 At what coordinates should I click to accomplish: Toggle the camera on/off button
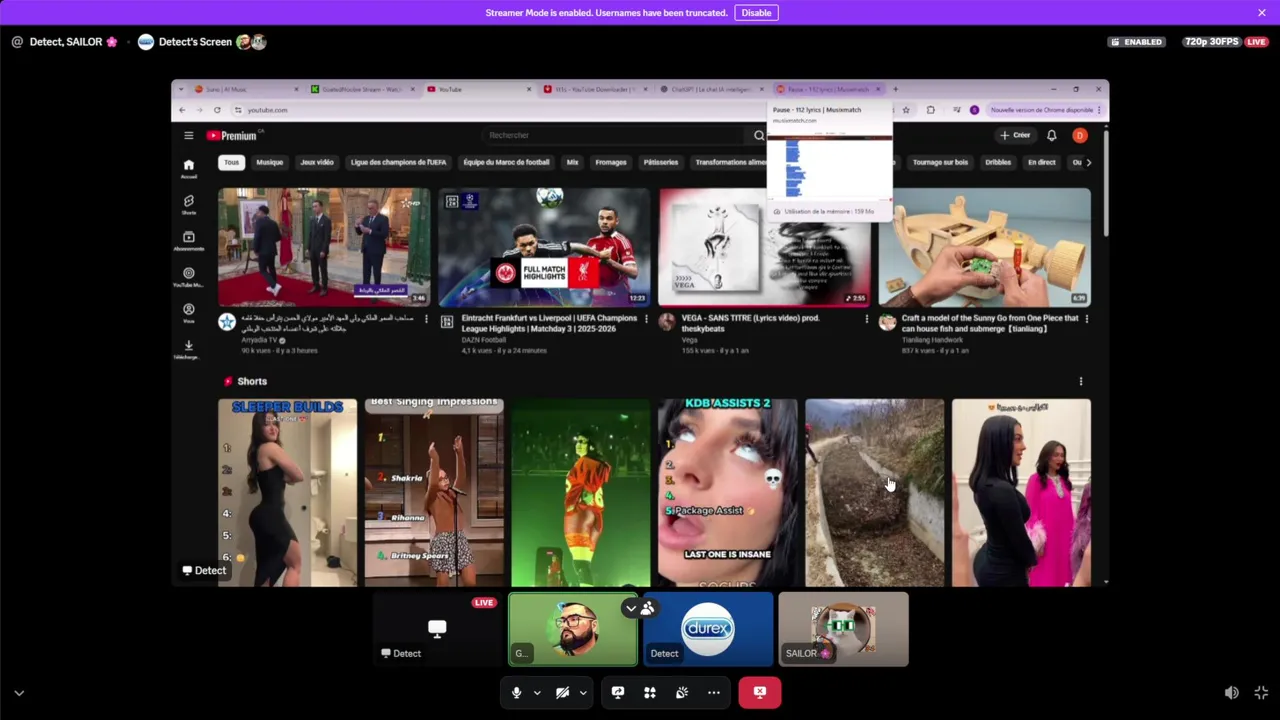[562, 692]
